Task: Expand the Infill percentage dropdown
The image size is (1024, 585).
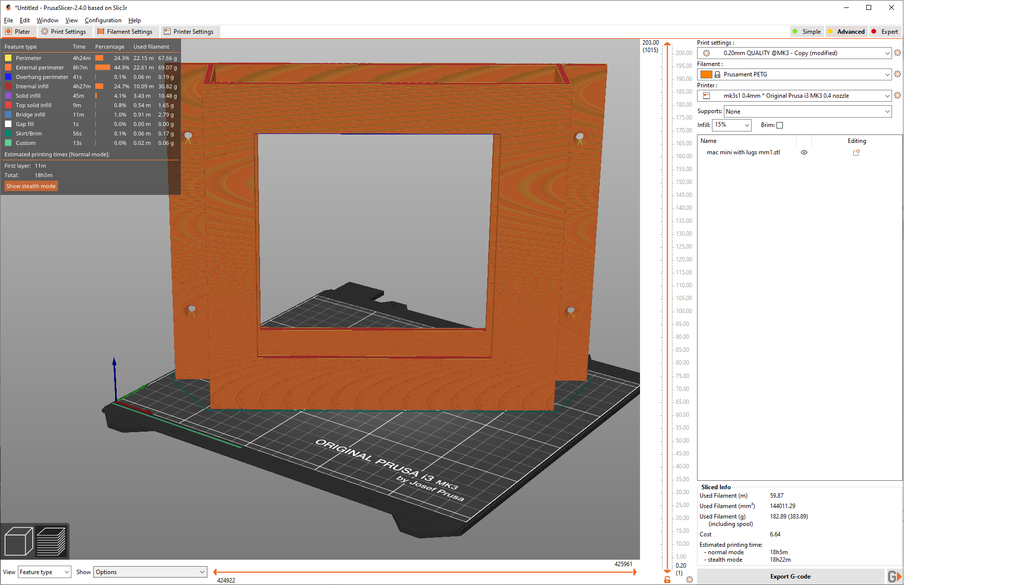Action: (x=731, y=125)
